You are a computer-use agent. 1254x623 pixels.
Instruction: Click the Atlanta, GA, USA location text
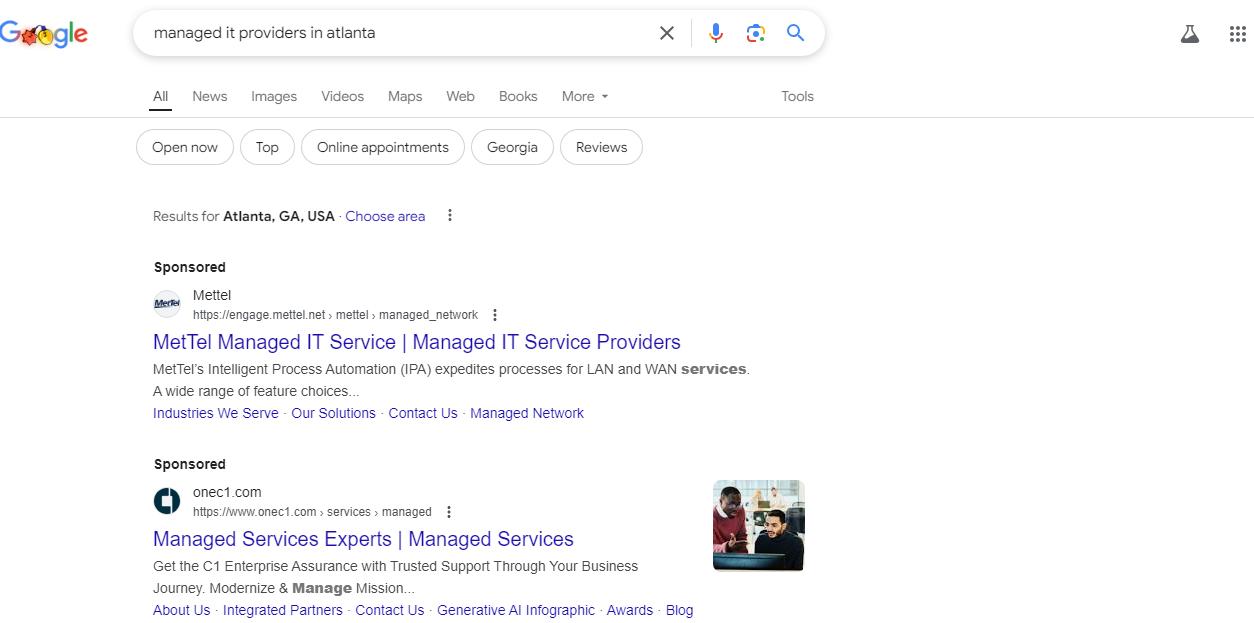click(279, 216)
